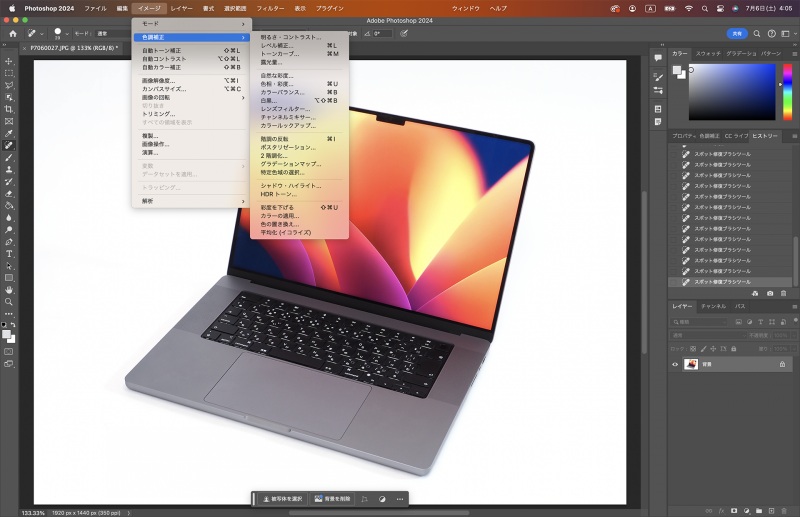Image resolution: width=800 pixels, height=517 pixels.
Task: Select the Horizontal Type tool in toolbar
Action: [x=9, y=254]
